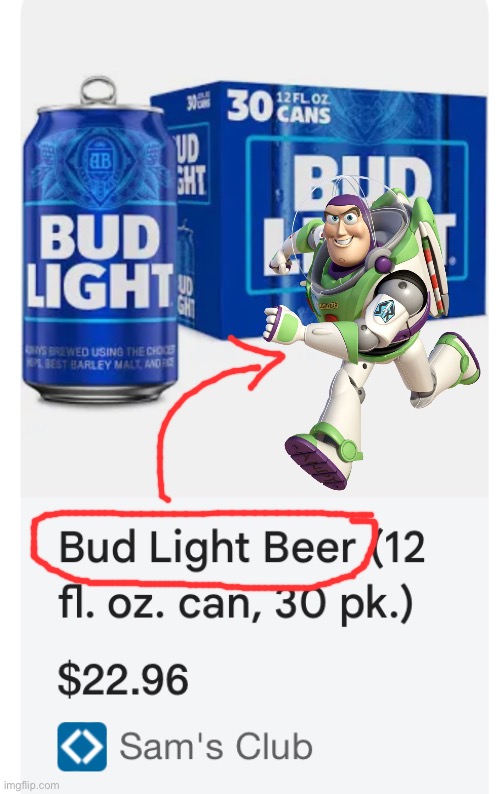Open the Sam's Club store link text
This screenshot has width=500, height=794.
click(216, 746)
